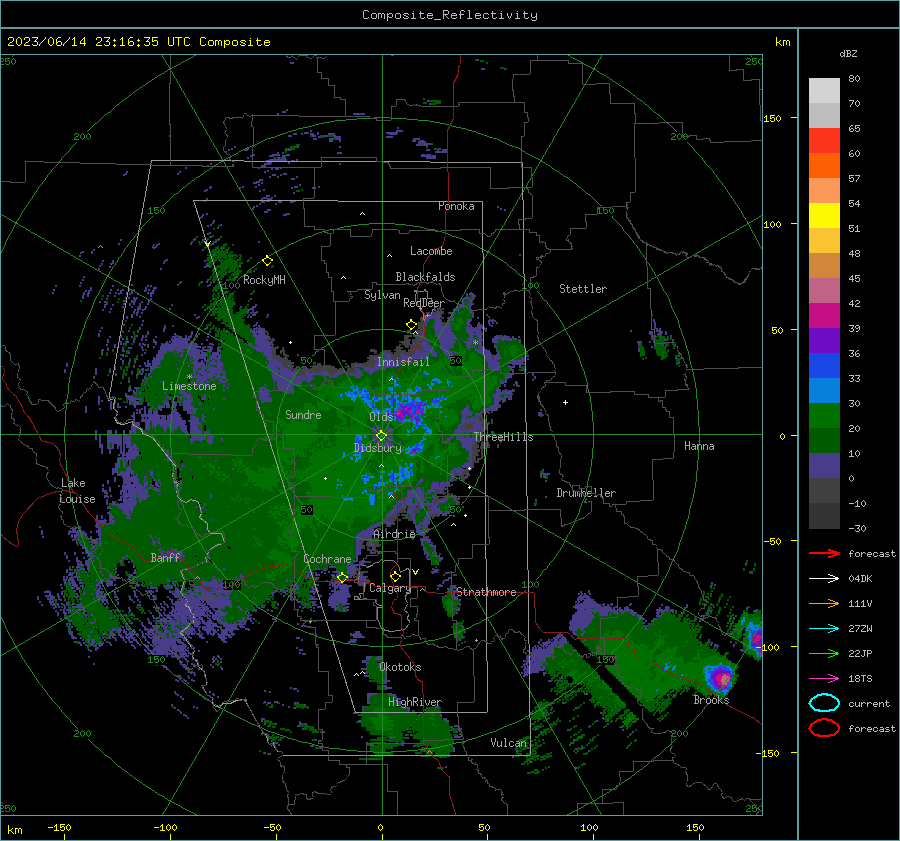Screen dimensions: 900x841
Task: Click the slate purple 10 dBZ swatch
Action: 824,466
